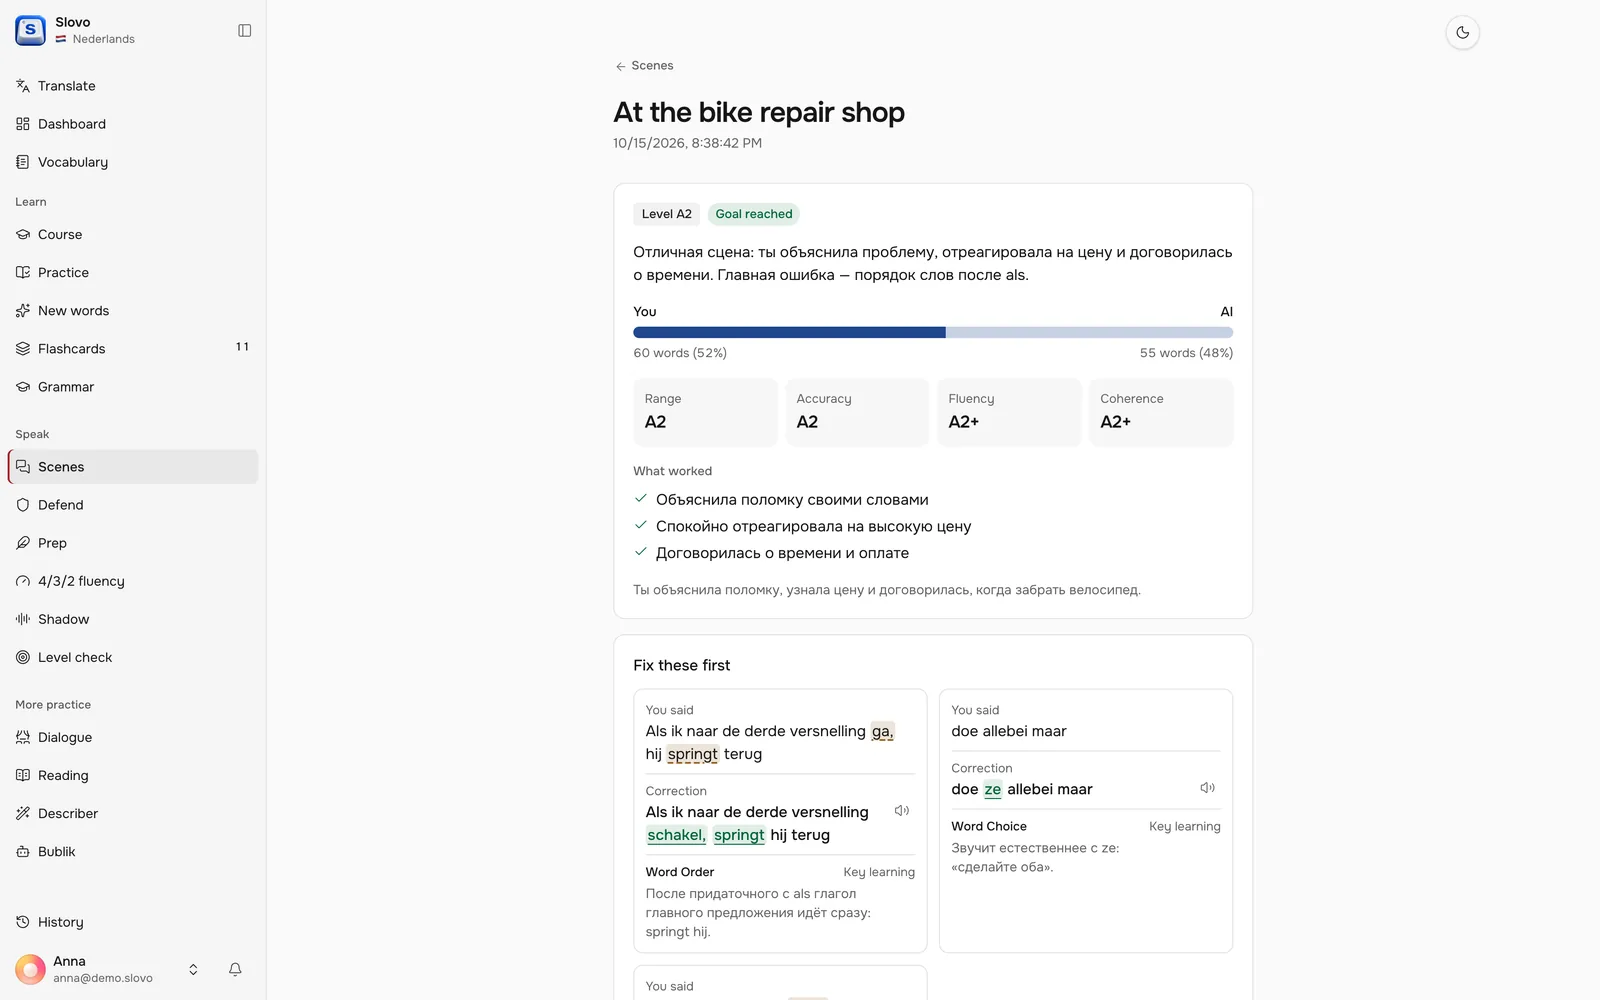Open the Reading practice
This screenshot has height=1000, width=1600.
[133, 775]
